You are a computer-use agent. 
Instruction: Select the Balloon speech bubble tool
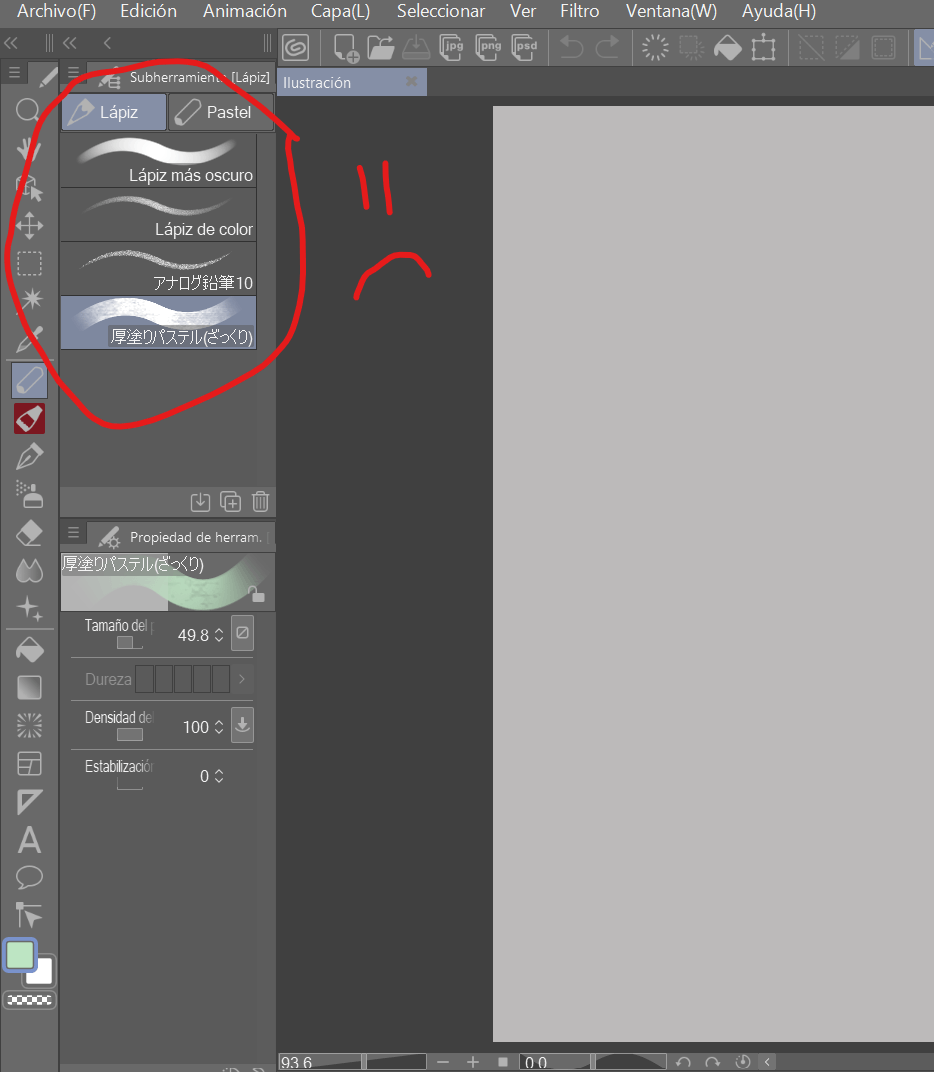[x=29, y=877]
